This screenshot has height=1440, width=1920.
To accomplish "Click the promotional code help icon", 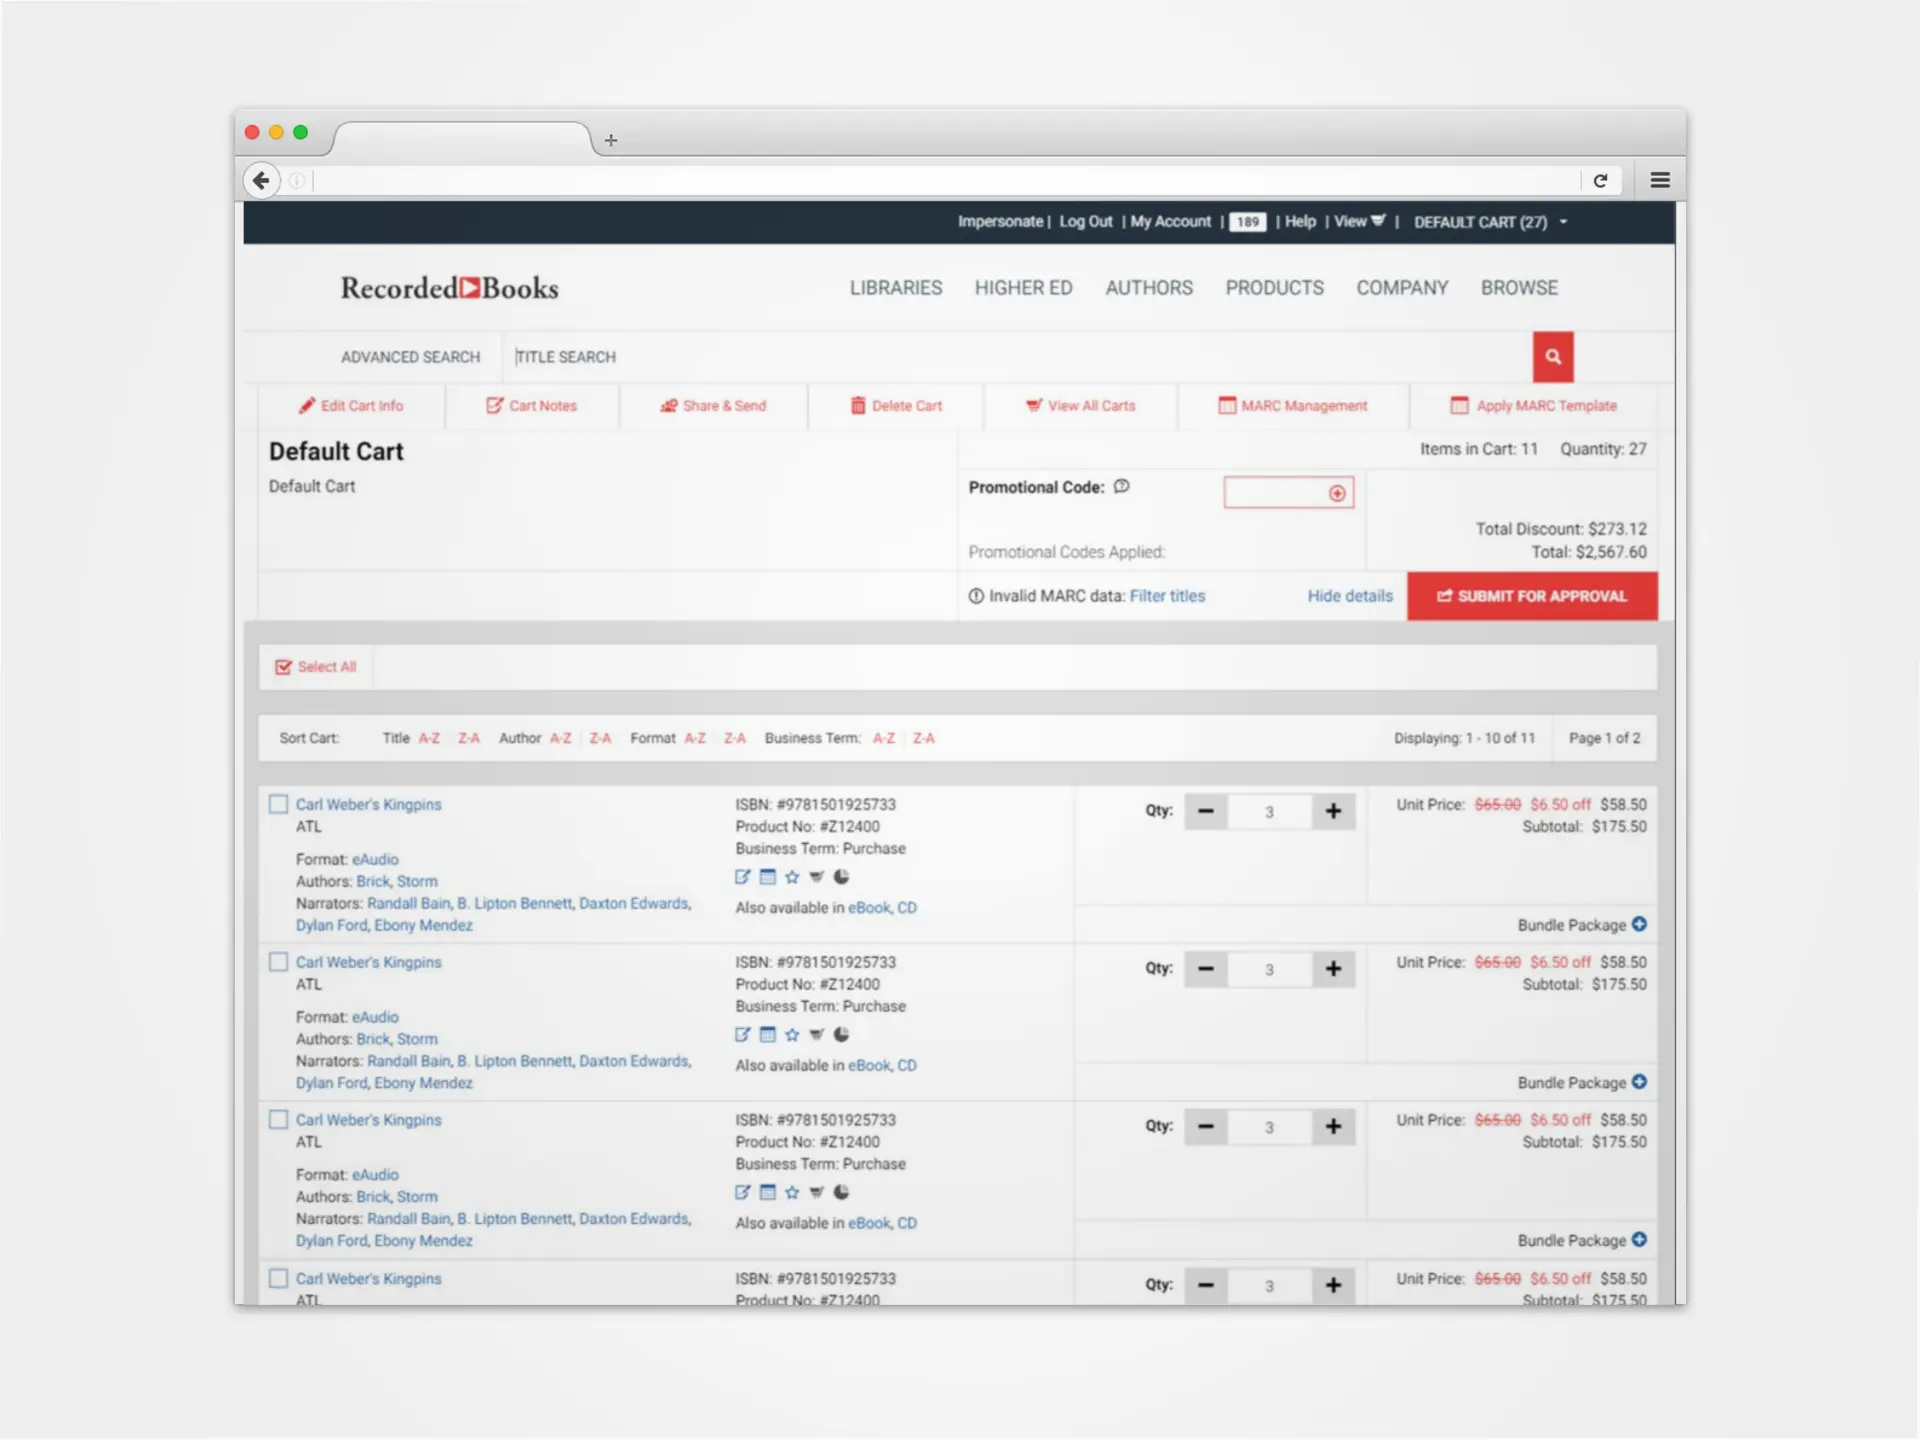I will click(1122, 487).
